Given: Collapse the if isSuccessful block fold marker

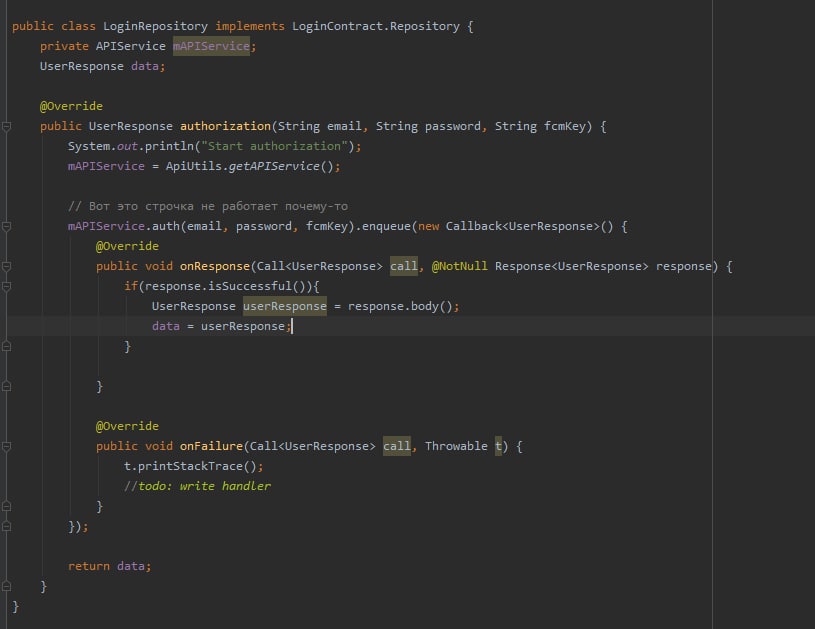Looking at the screenshot, I should coord(7,286).
